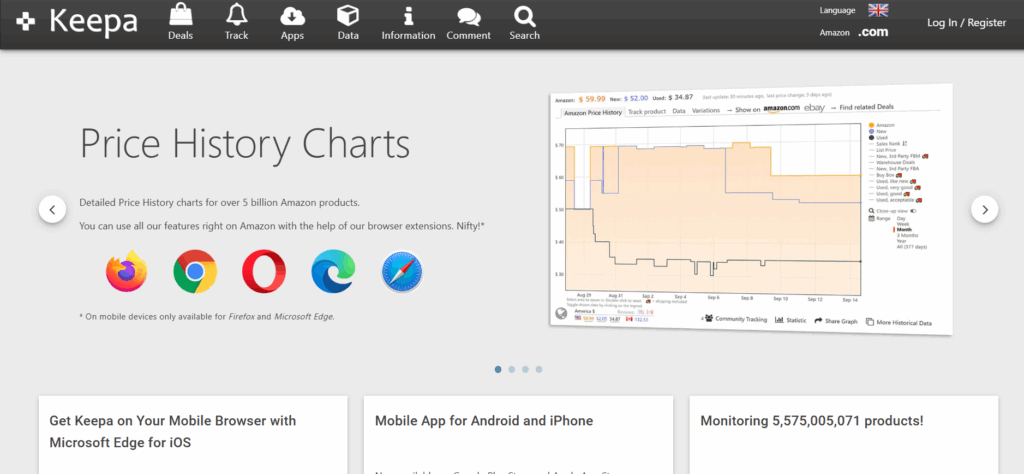
Task: Select the Amazon Price History tab in the chart
Action: pos(592,112)
